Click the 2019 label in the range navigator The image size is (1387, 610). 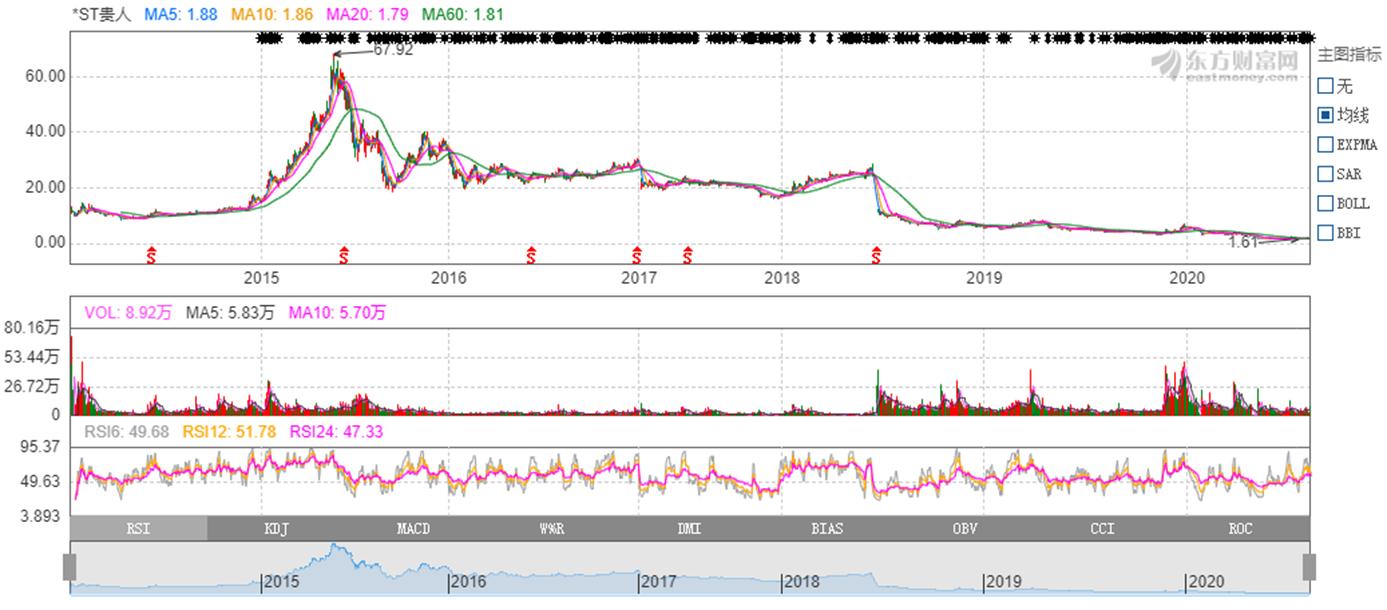coord(1004,581)
